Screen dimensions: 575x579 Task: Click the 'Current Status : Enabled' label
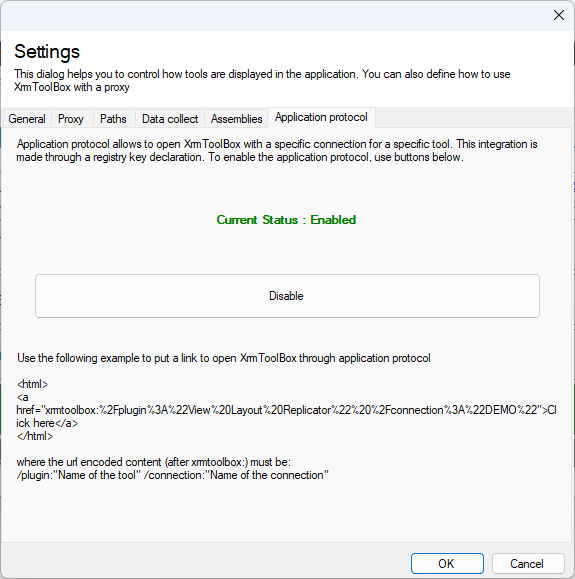click(286, 220)
